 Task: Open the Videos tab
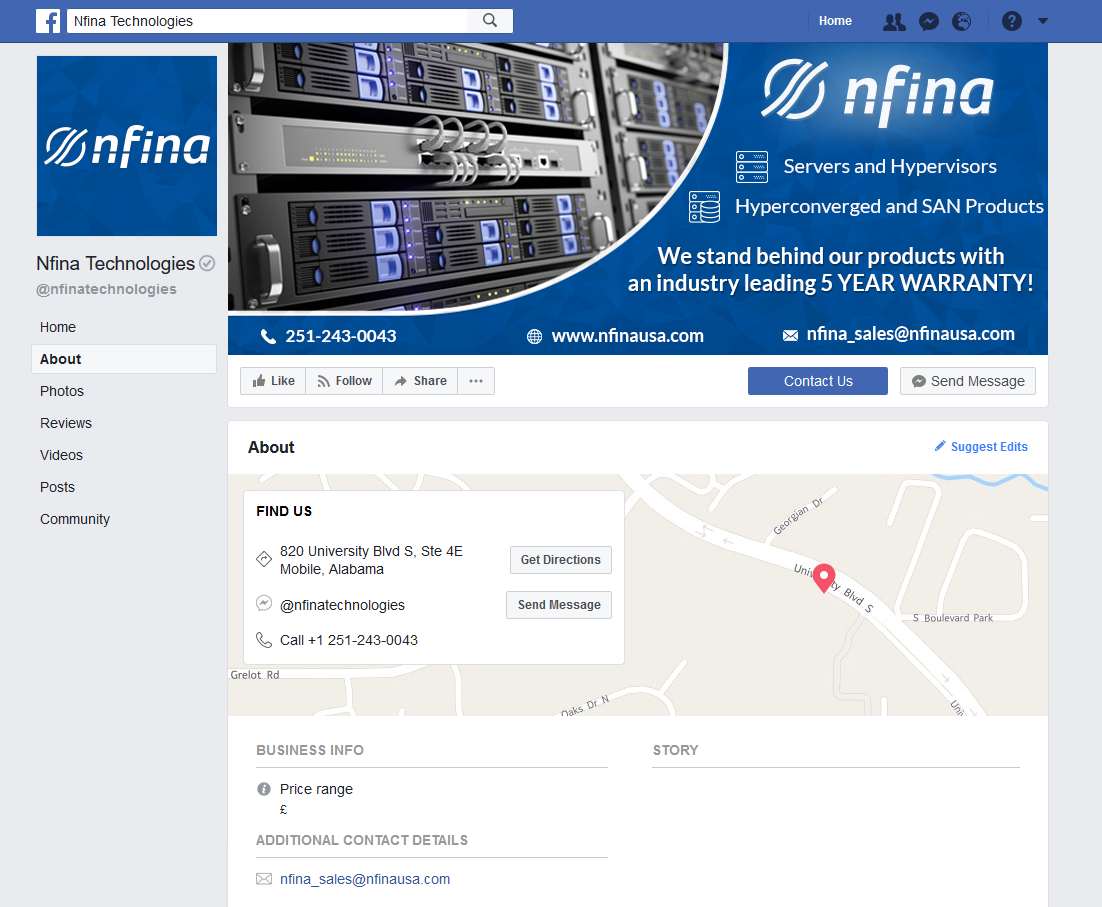pyautogui.click(x=61, y=455)
